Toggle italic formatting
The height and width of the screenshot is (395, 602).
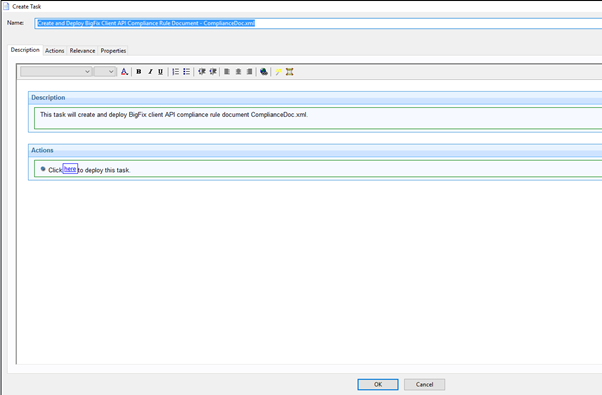point(150,72)
